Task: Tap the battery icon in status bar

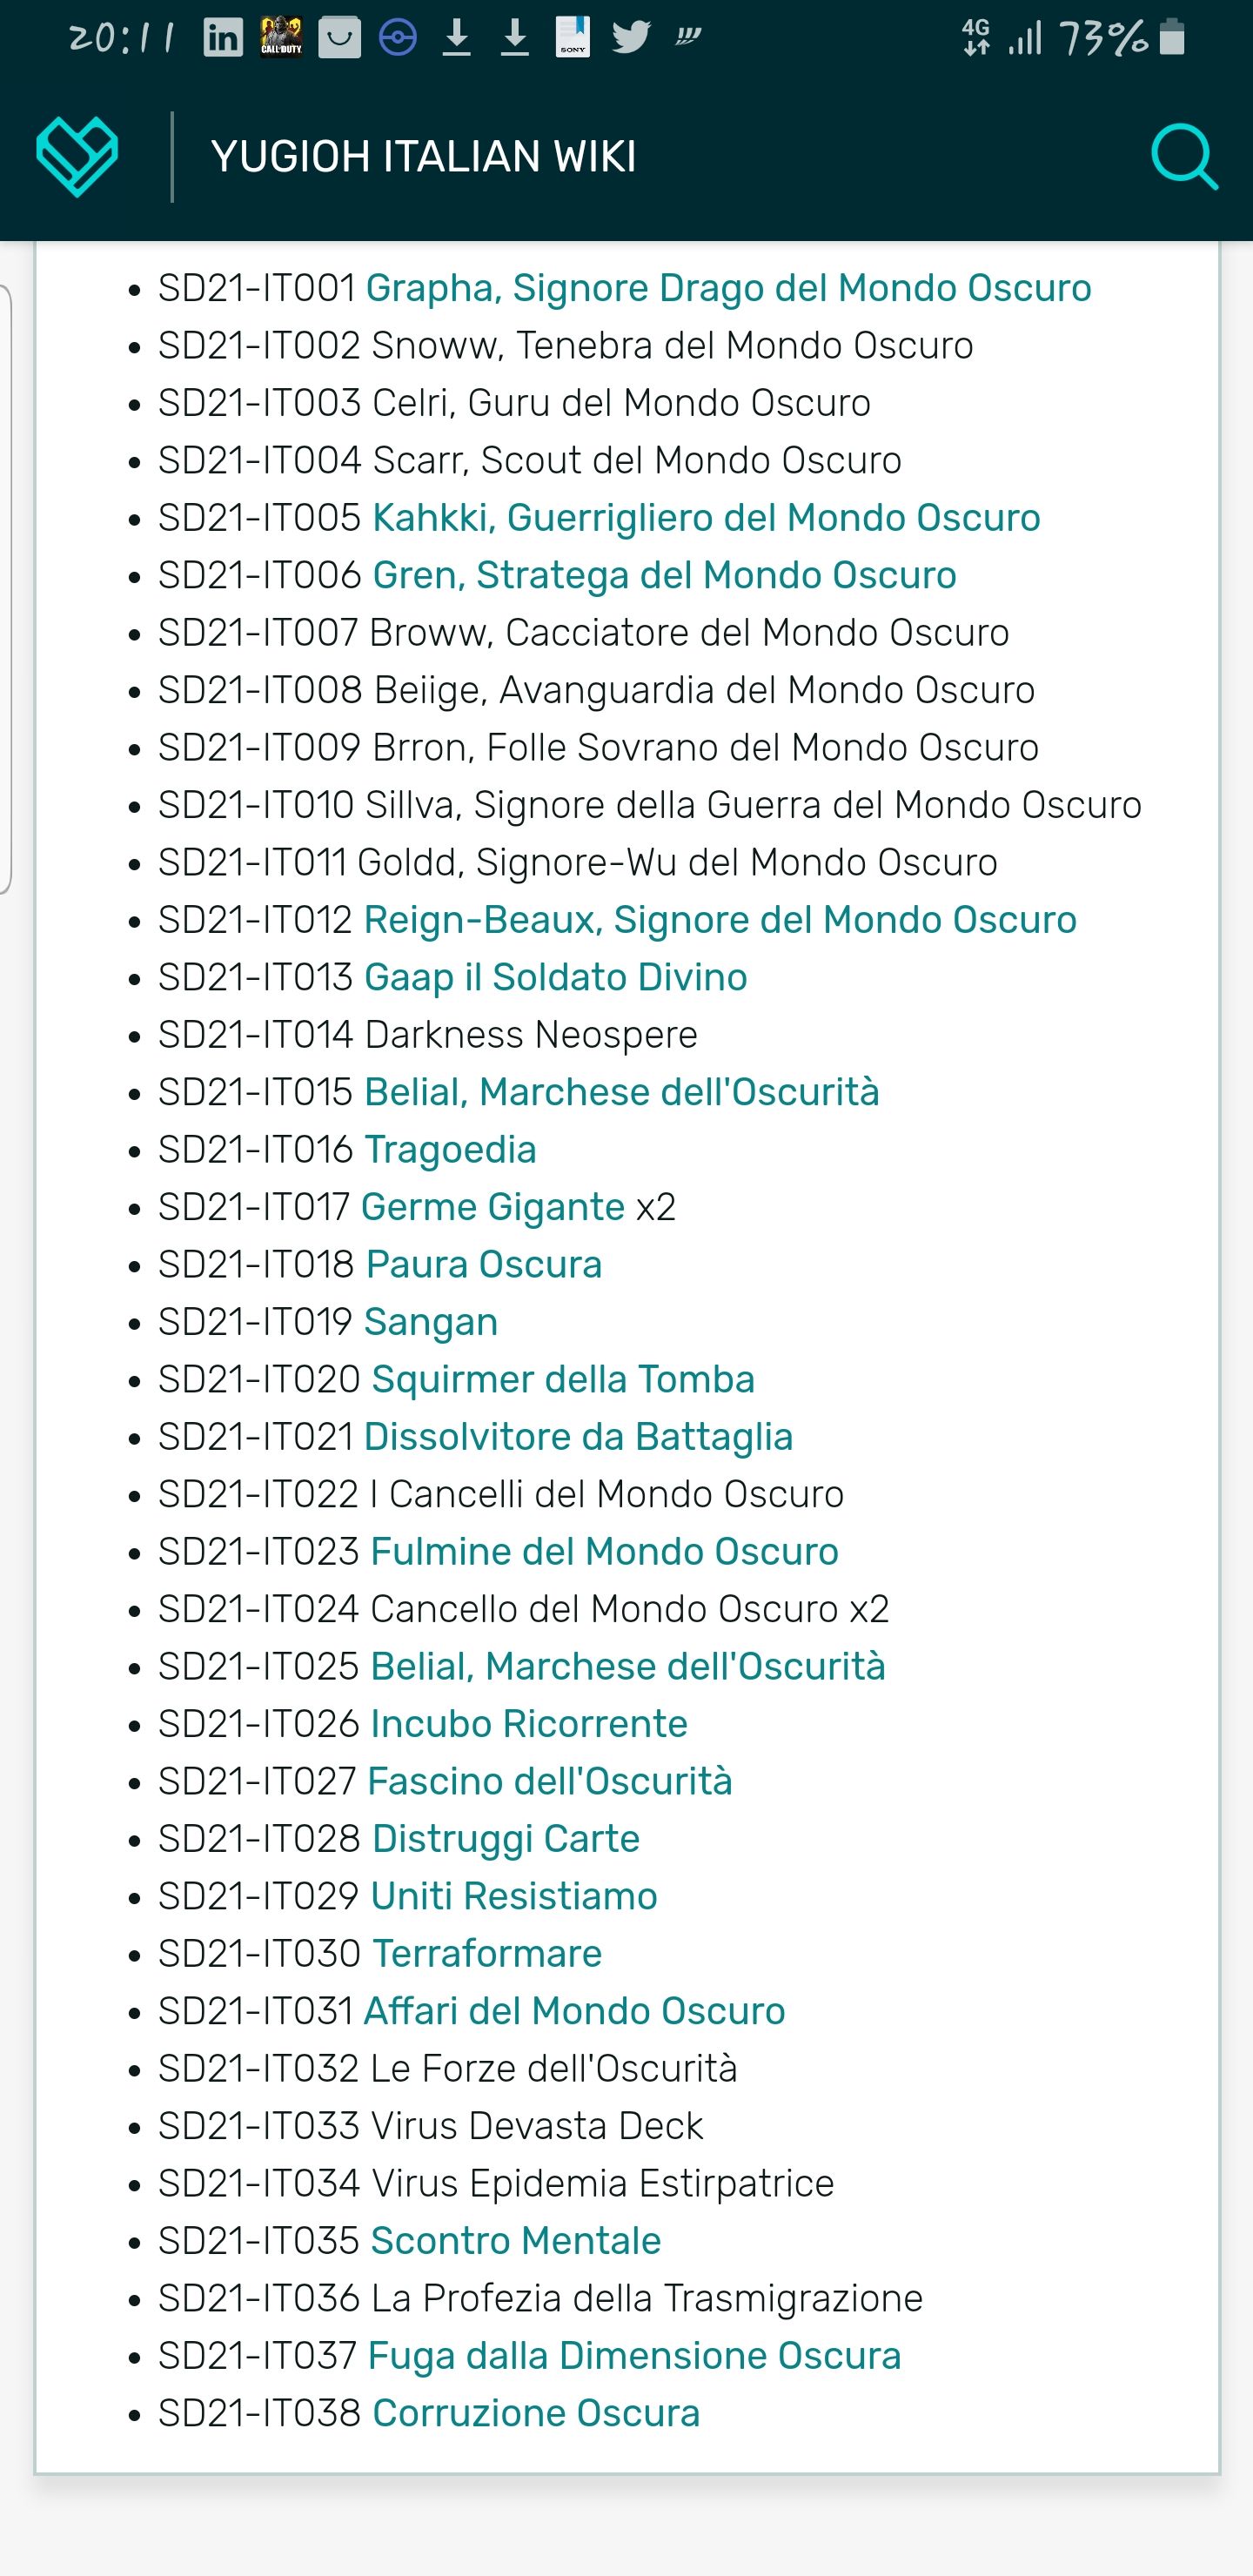Action: [x=1172, y=38]
